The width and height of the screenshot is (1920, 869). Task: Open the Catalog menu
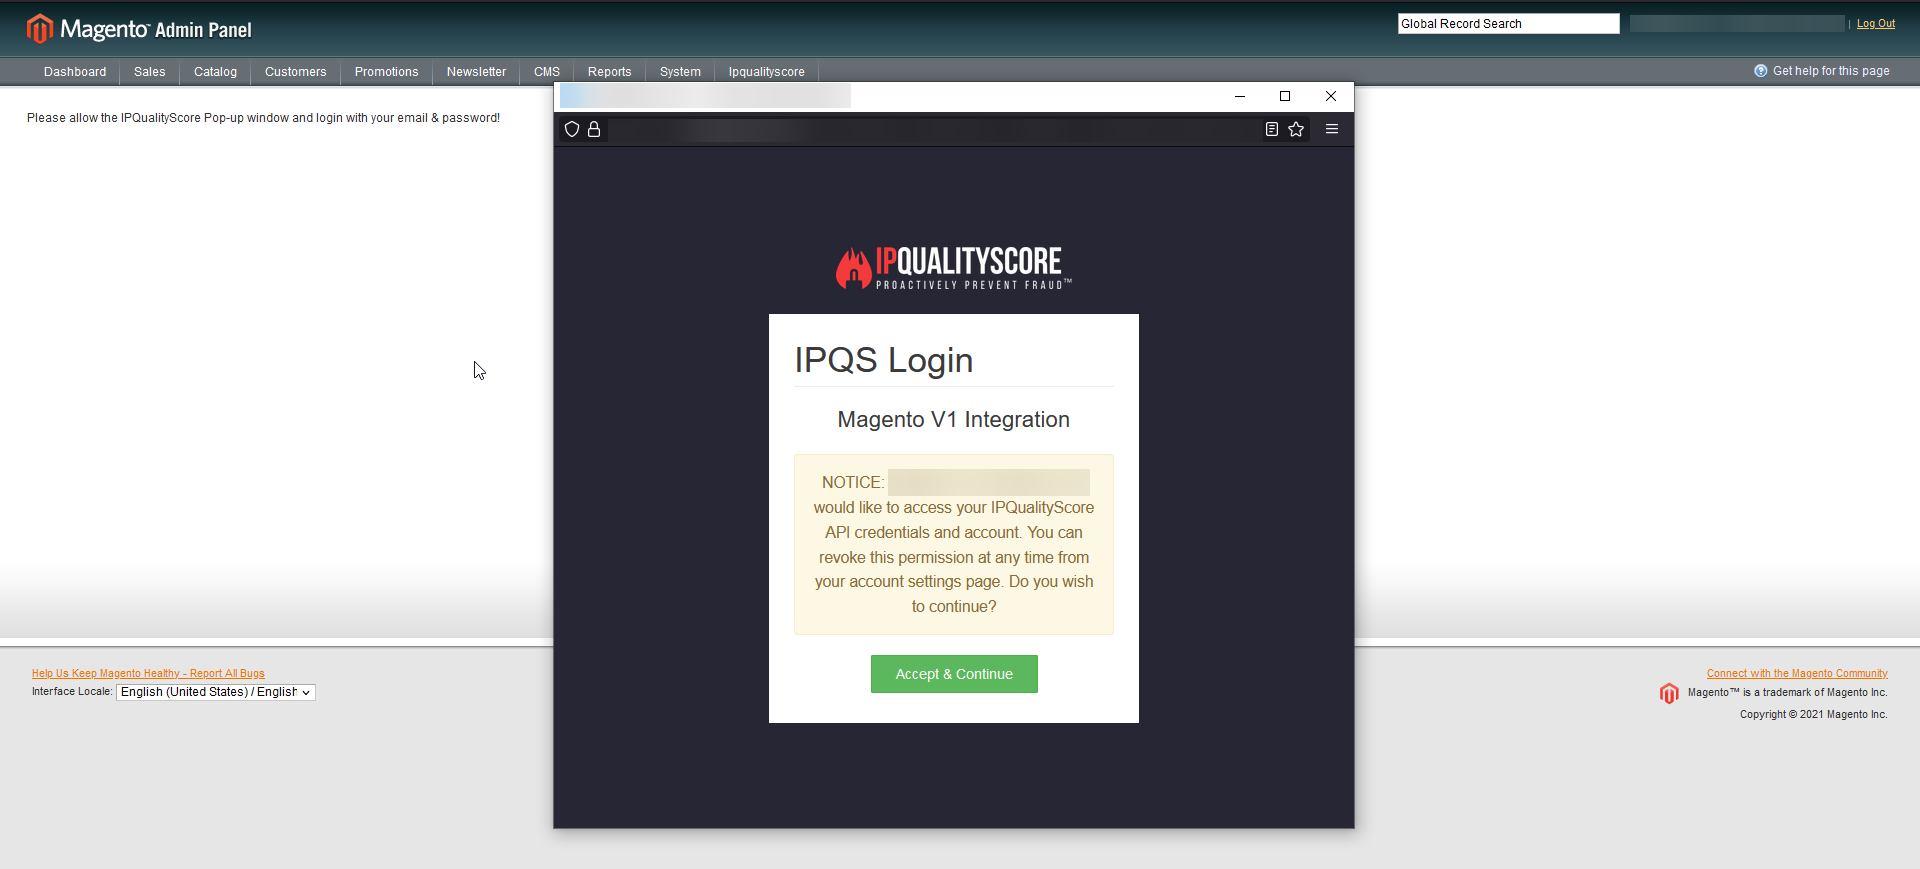coord(216,72)
